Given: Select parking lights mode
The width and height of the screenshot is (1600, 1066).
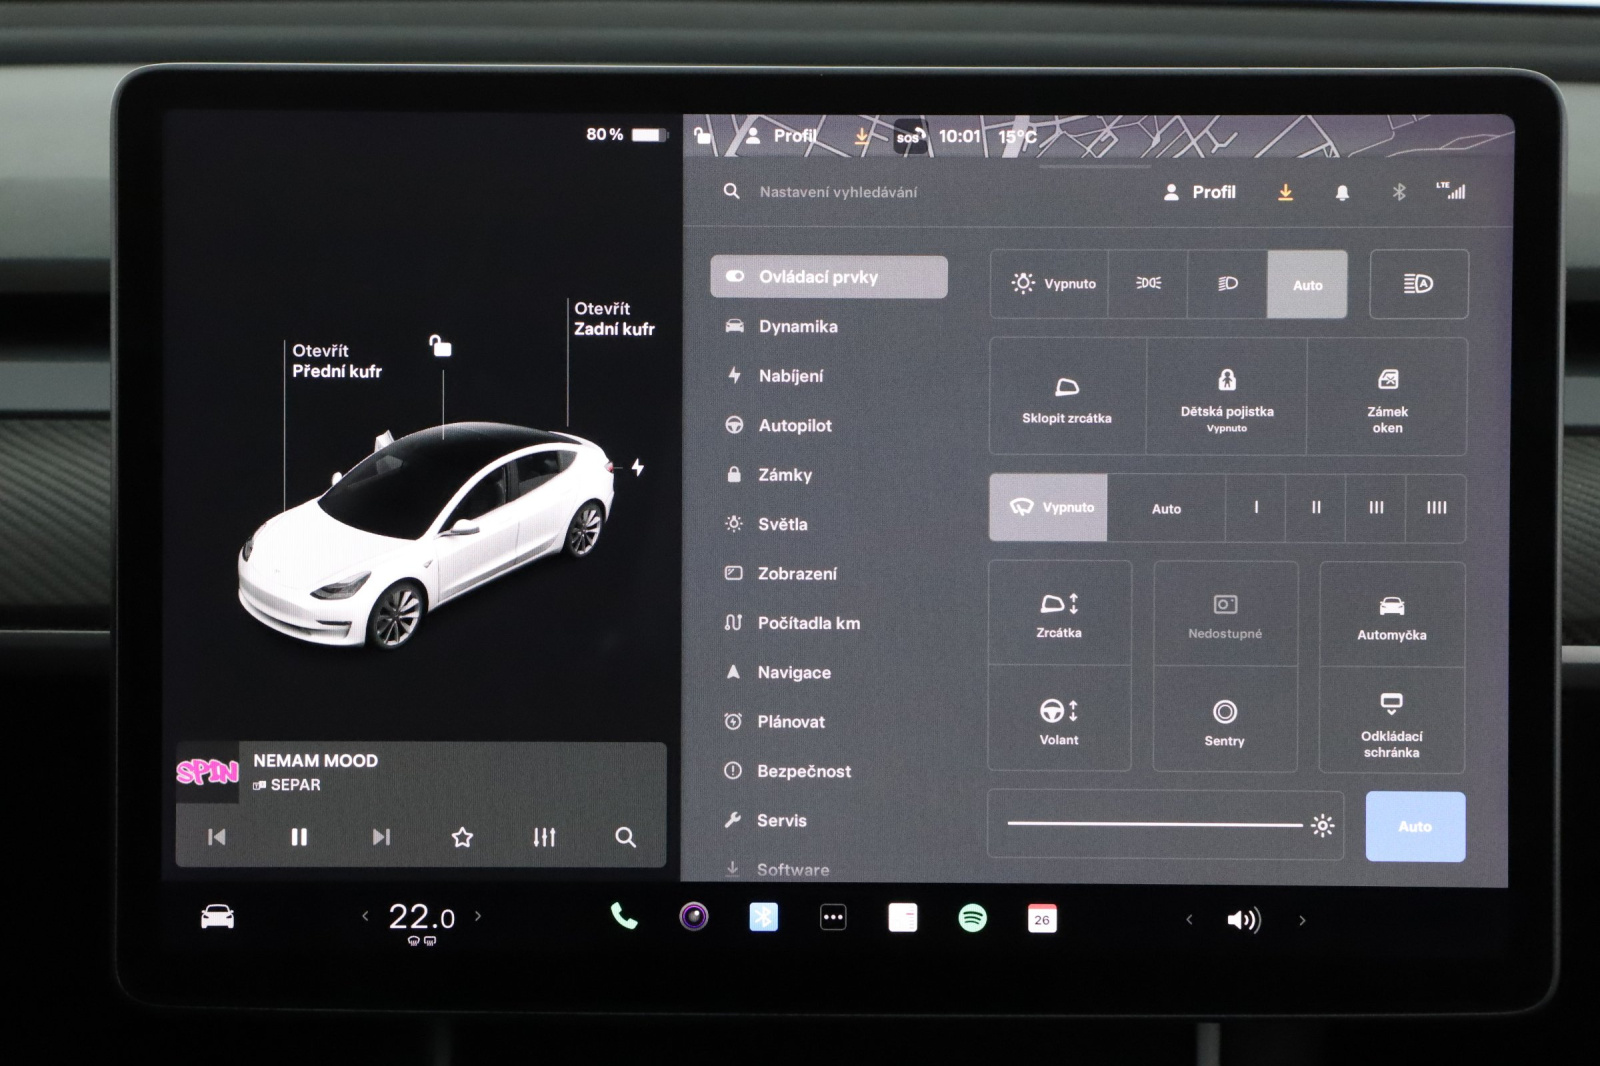Looking at the screenshot, I should [x=1148, y=284].
